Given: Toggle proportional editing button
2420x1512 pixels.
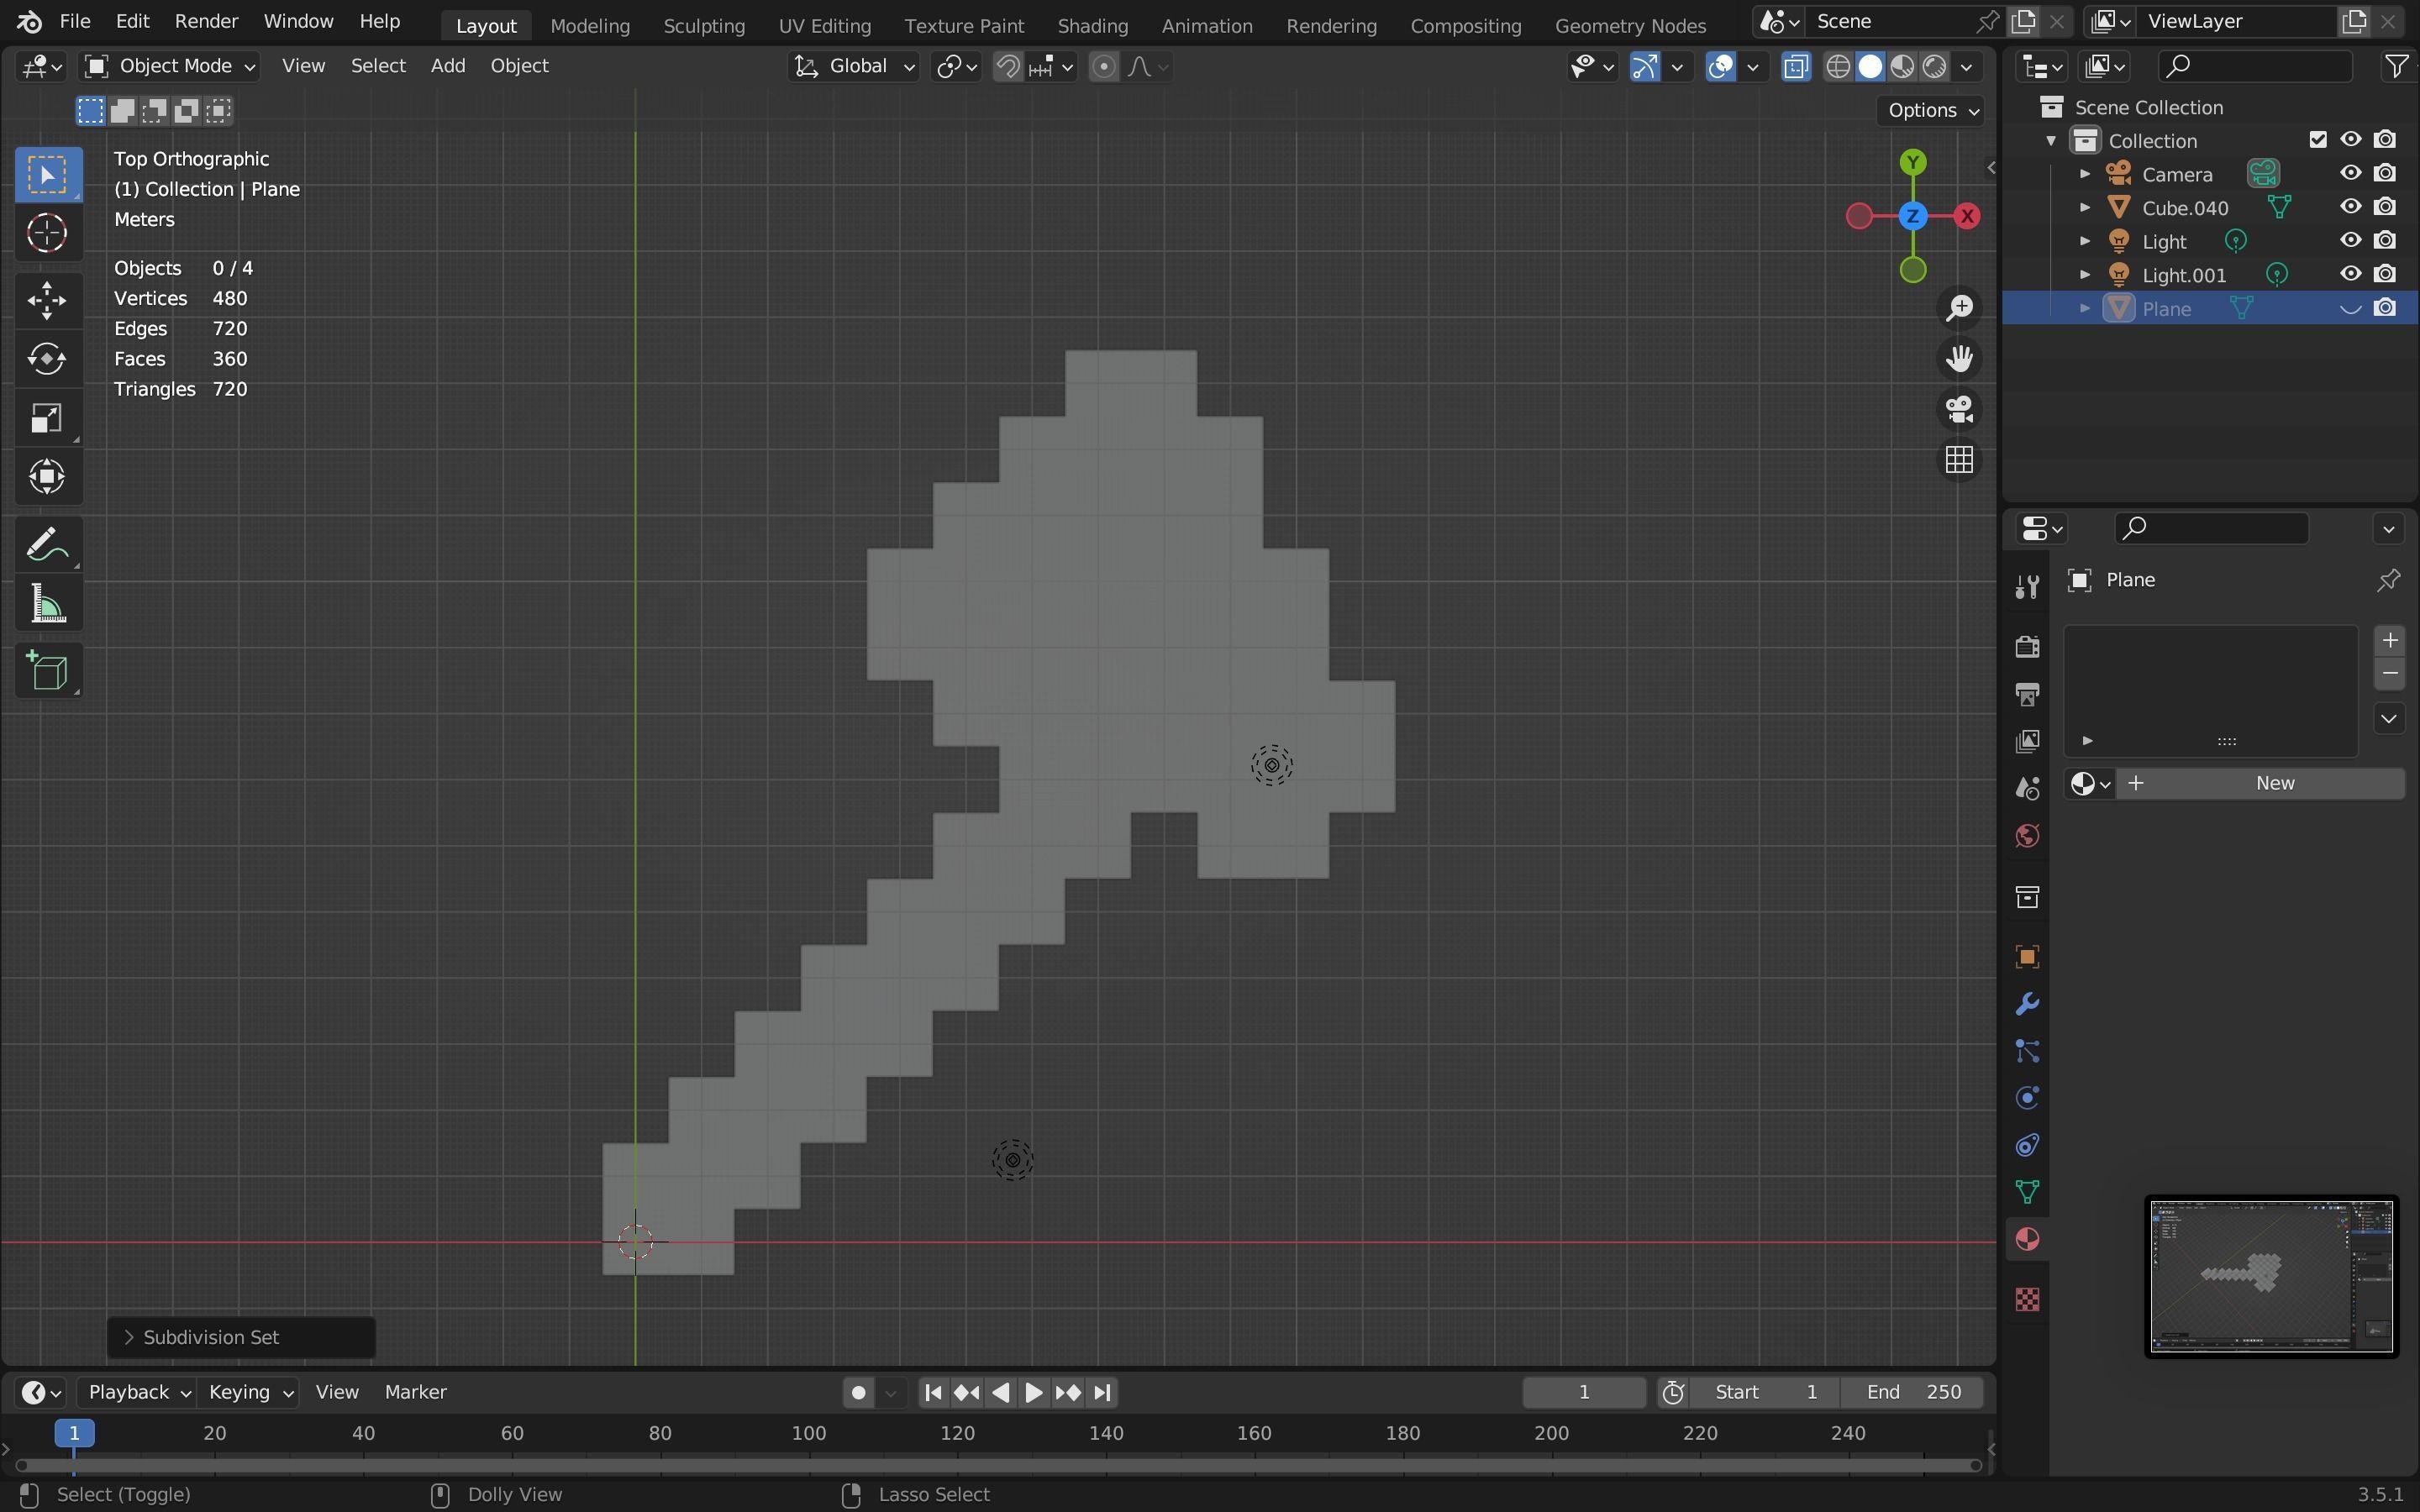Looking at the screenshot, I should pos(1103,66).
